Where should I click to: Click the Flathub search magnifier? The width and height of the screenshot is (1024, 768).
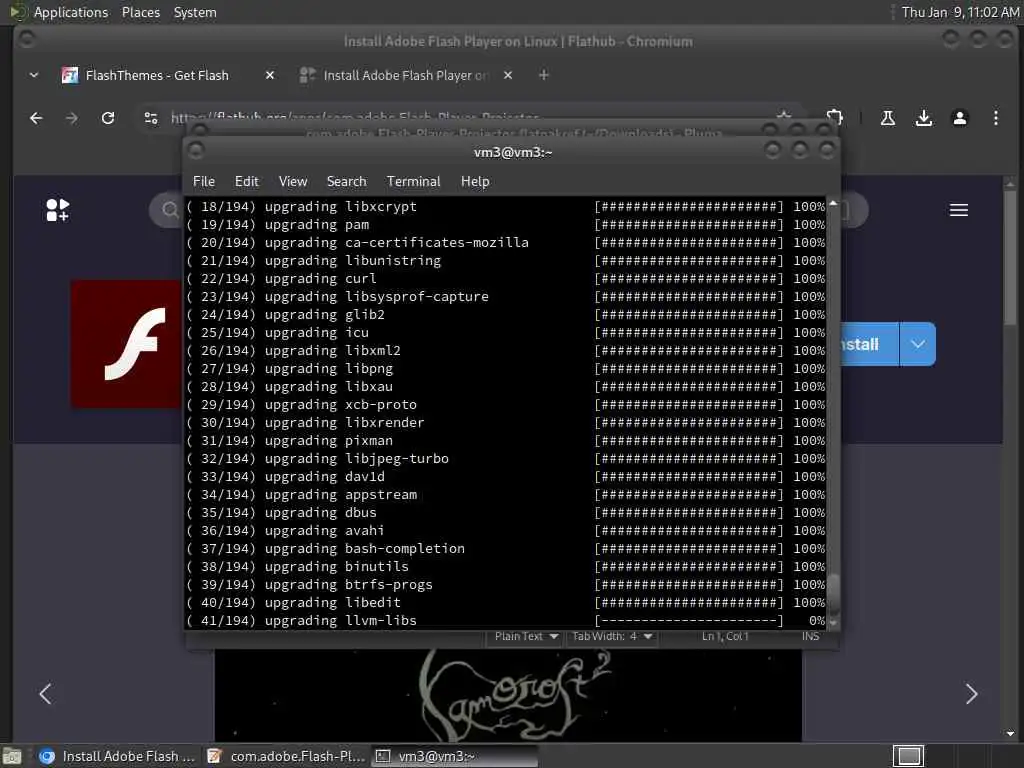coord(170,210)
